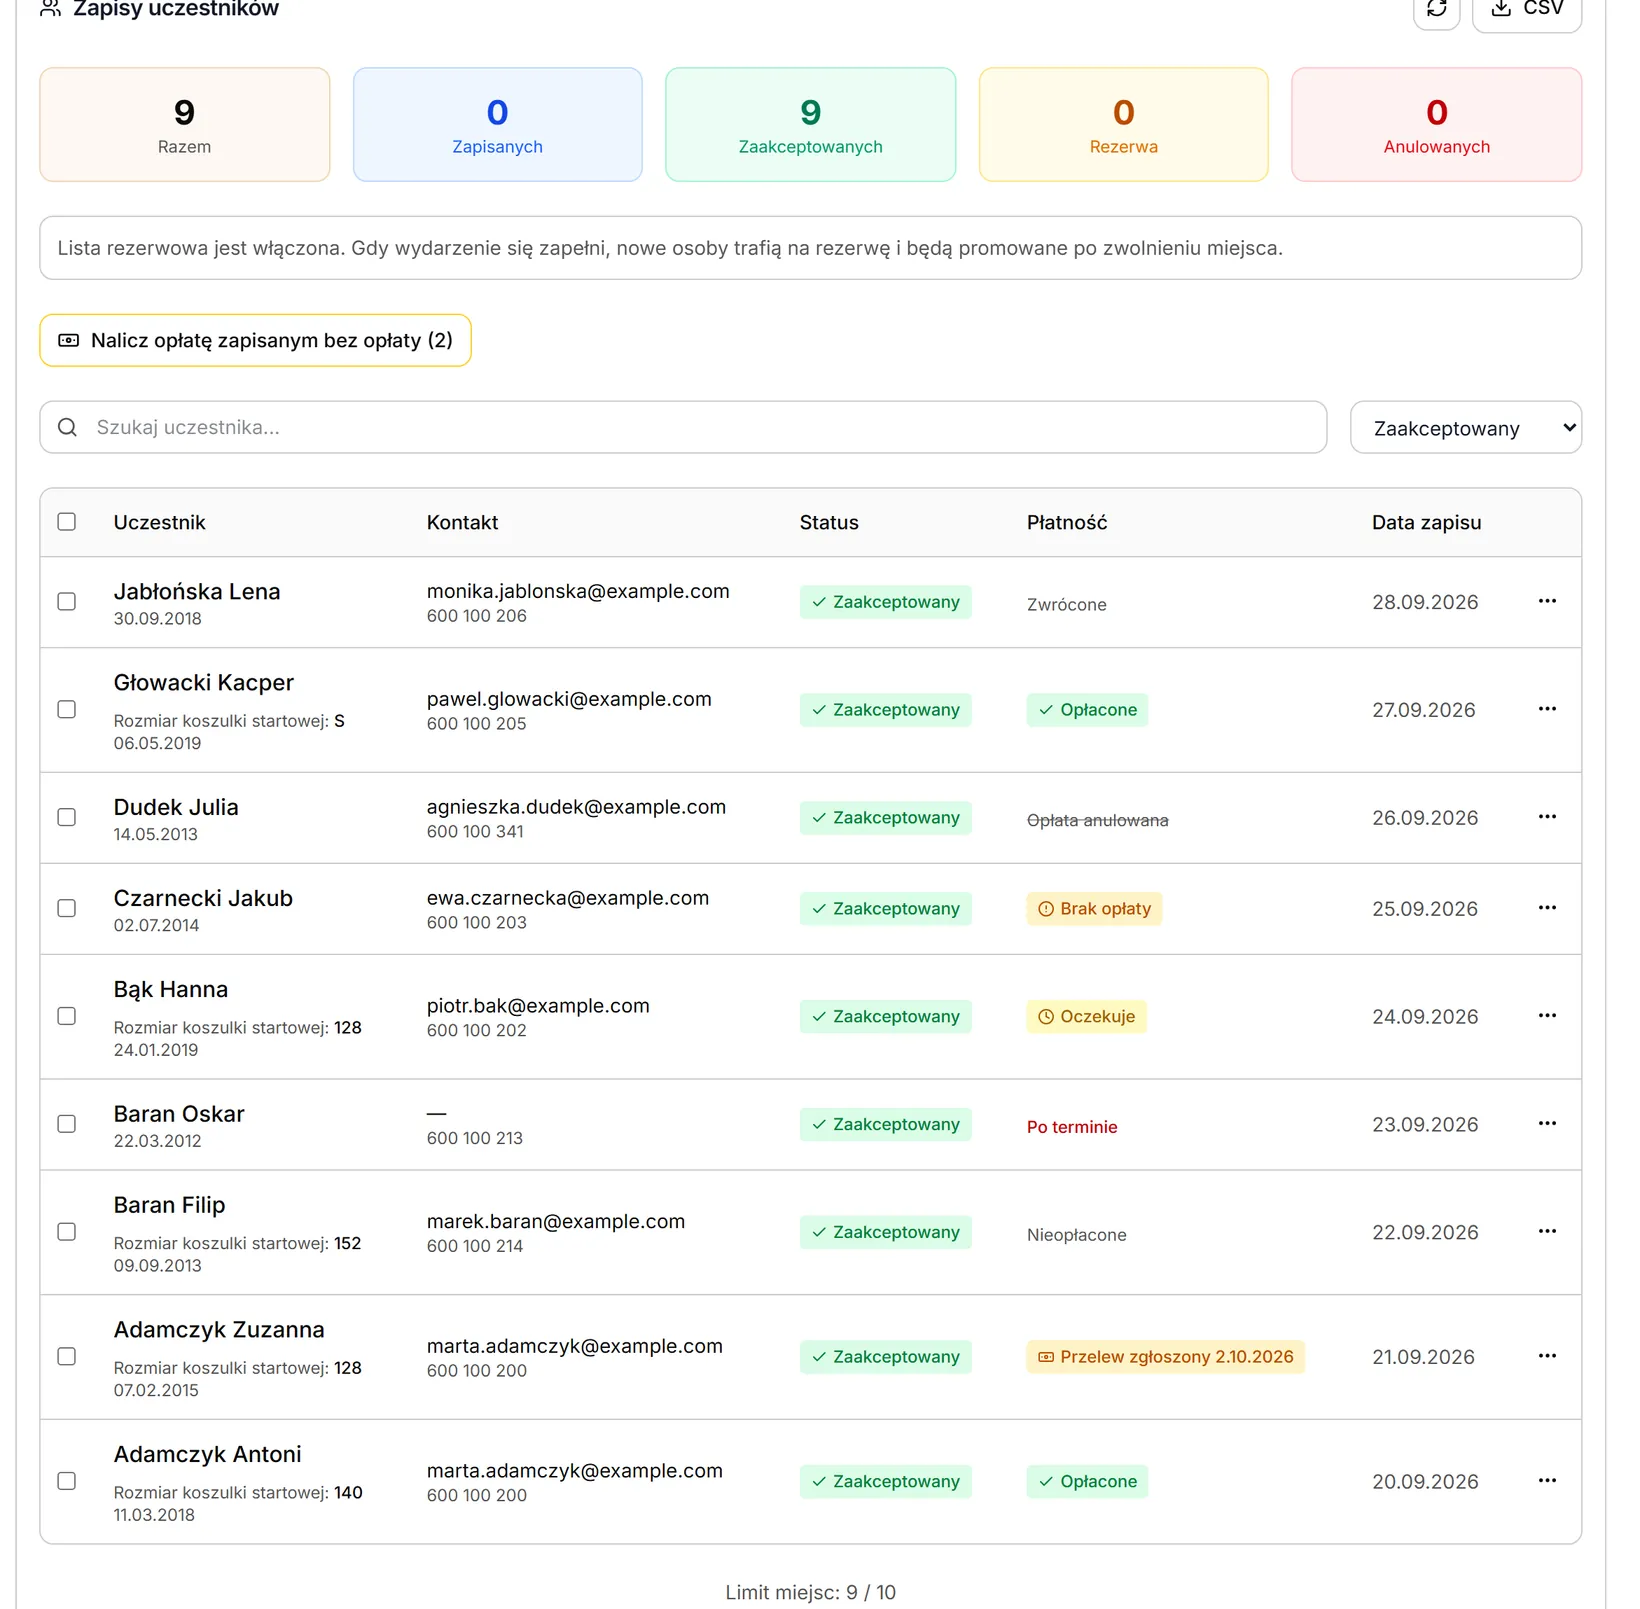Screen dimensions: 1640x1609
Task: Focus the Szukaj uczestnika search field
Action: [683, 428]
